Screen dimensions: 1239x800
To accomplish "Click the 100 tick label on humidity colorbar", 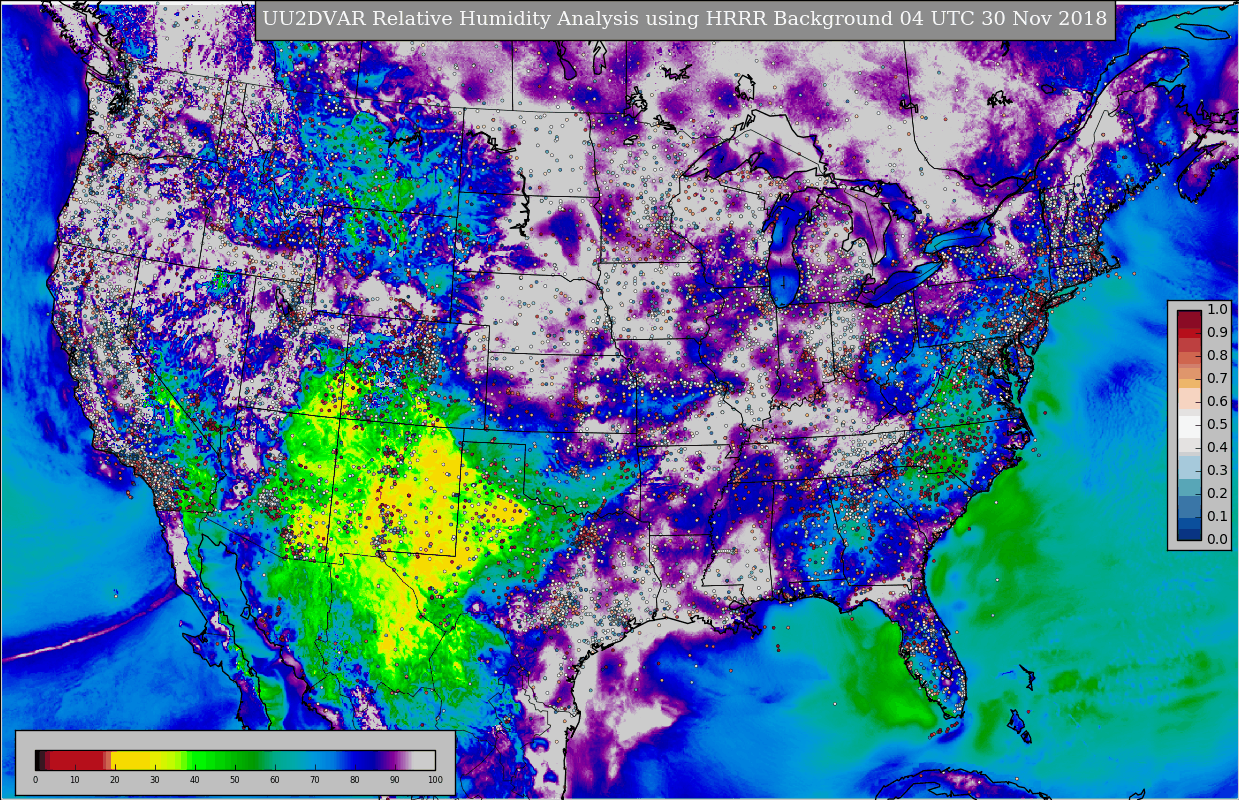I will click(435, 780).
